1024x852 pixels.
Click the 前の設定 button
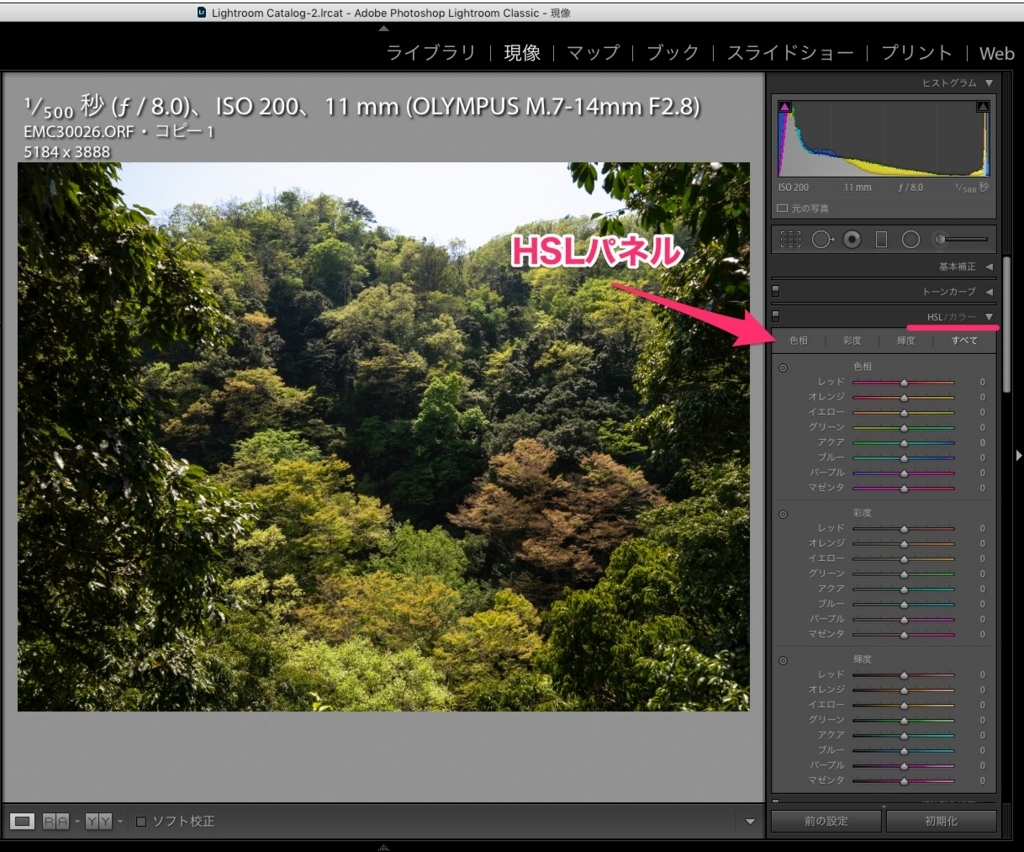(826, 821)
